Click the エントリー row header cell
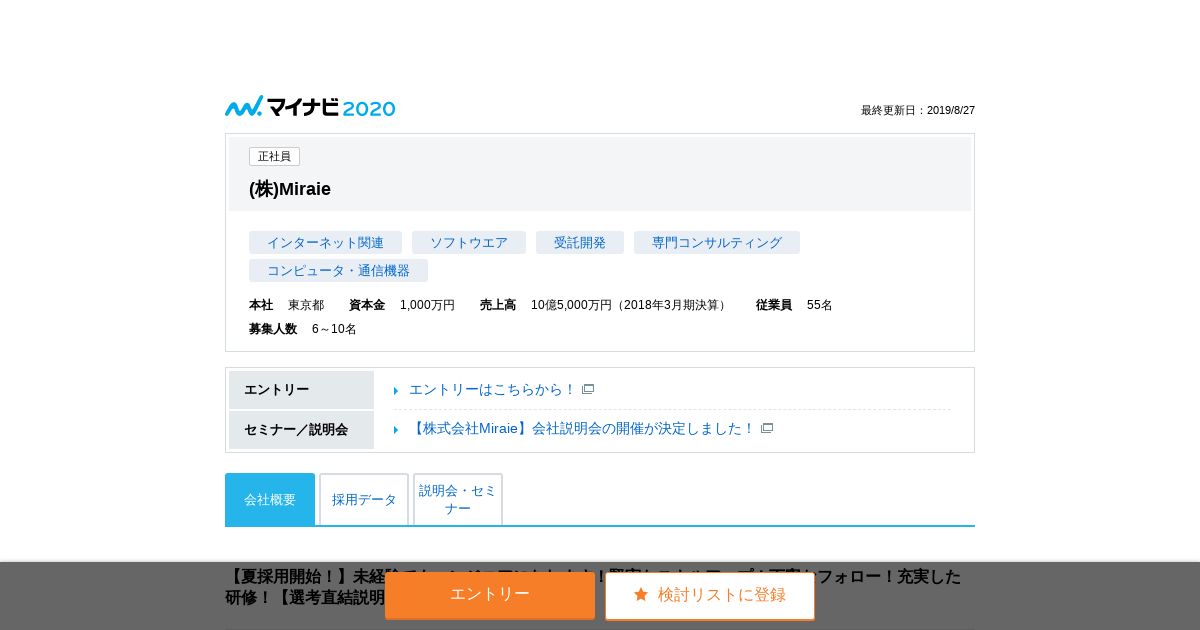Image resolution: width=1200 pixels, height=630 pixels. coord(301,390)
